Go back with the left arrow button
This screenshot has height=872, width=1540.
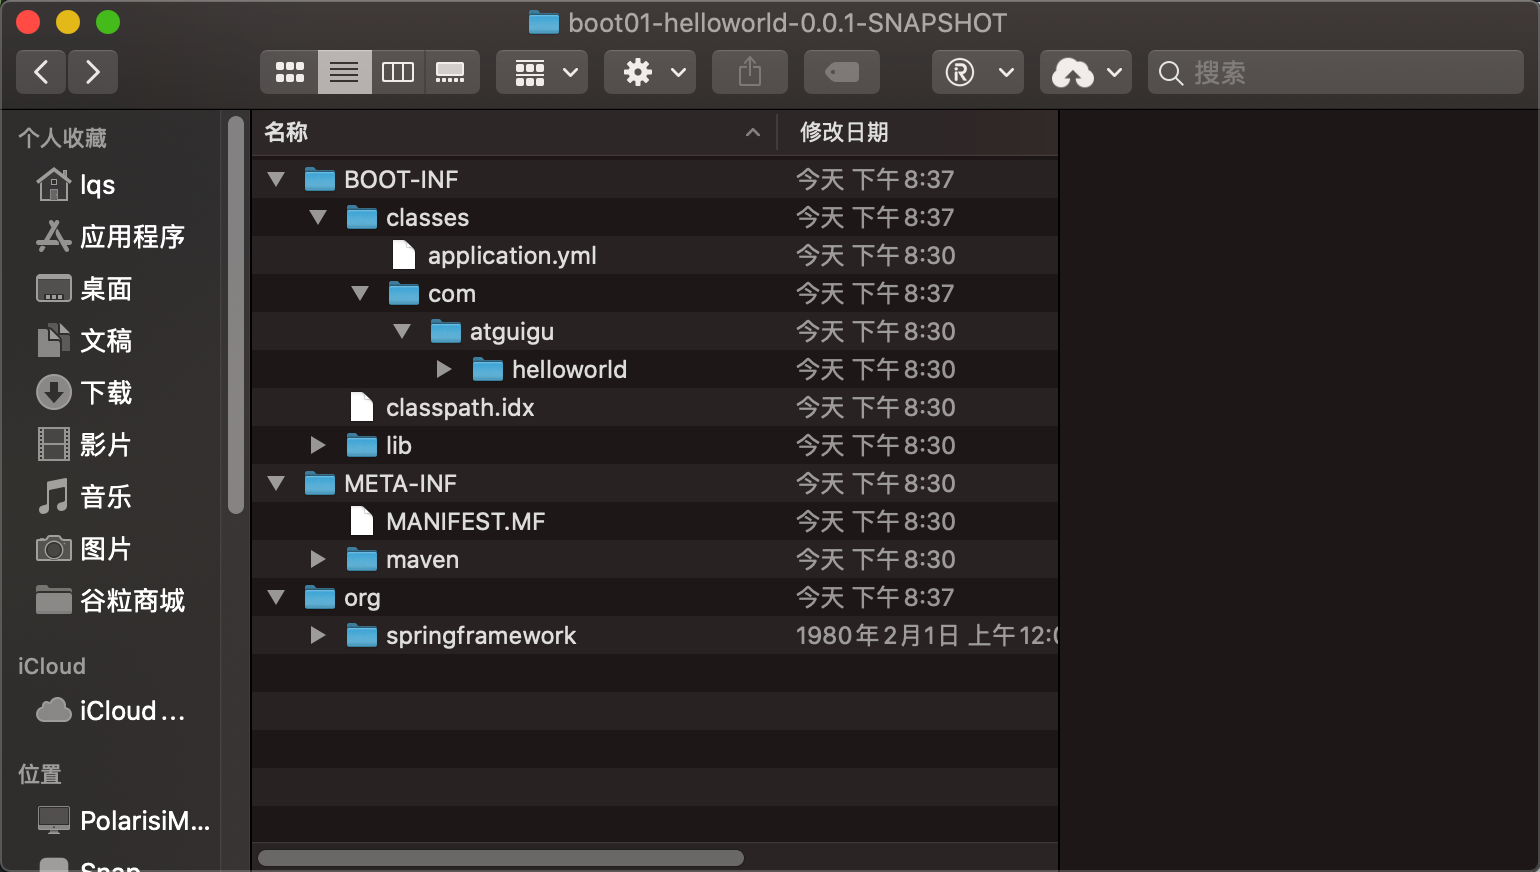click(x=41, y=72)
